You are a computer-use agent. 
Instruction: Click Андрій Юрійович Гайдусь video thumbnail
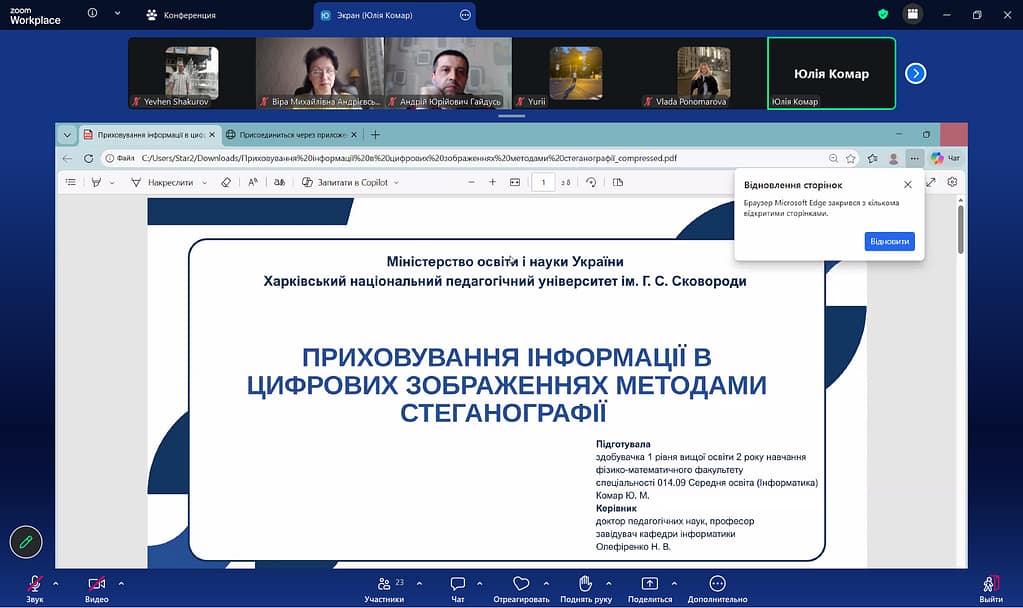pos(447,73)
